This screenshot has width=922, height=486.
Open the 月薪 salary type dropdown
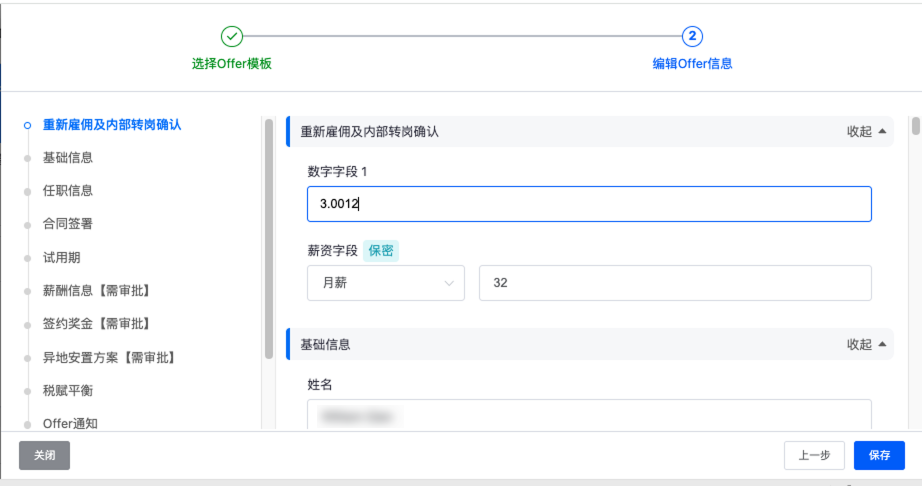coord(386,283)
